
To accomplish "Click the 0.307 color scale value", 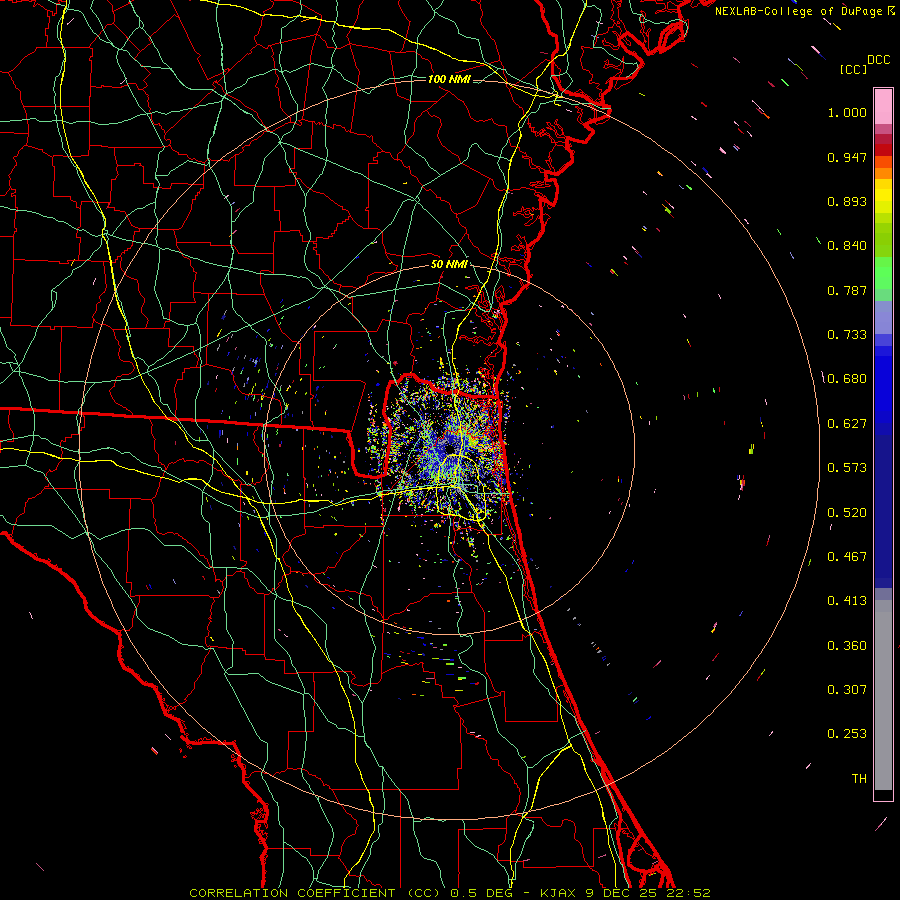I will tap(847, 690).
